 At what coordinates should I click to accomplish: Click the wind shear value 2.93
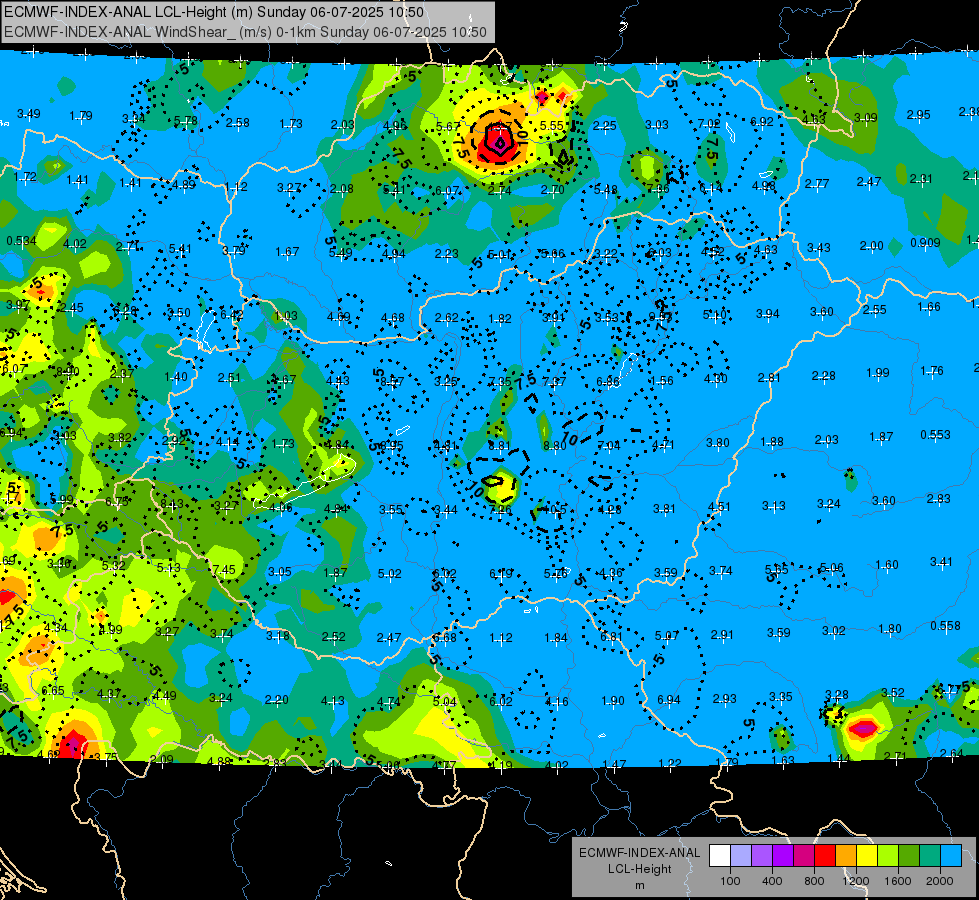coord(724,699)
